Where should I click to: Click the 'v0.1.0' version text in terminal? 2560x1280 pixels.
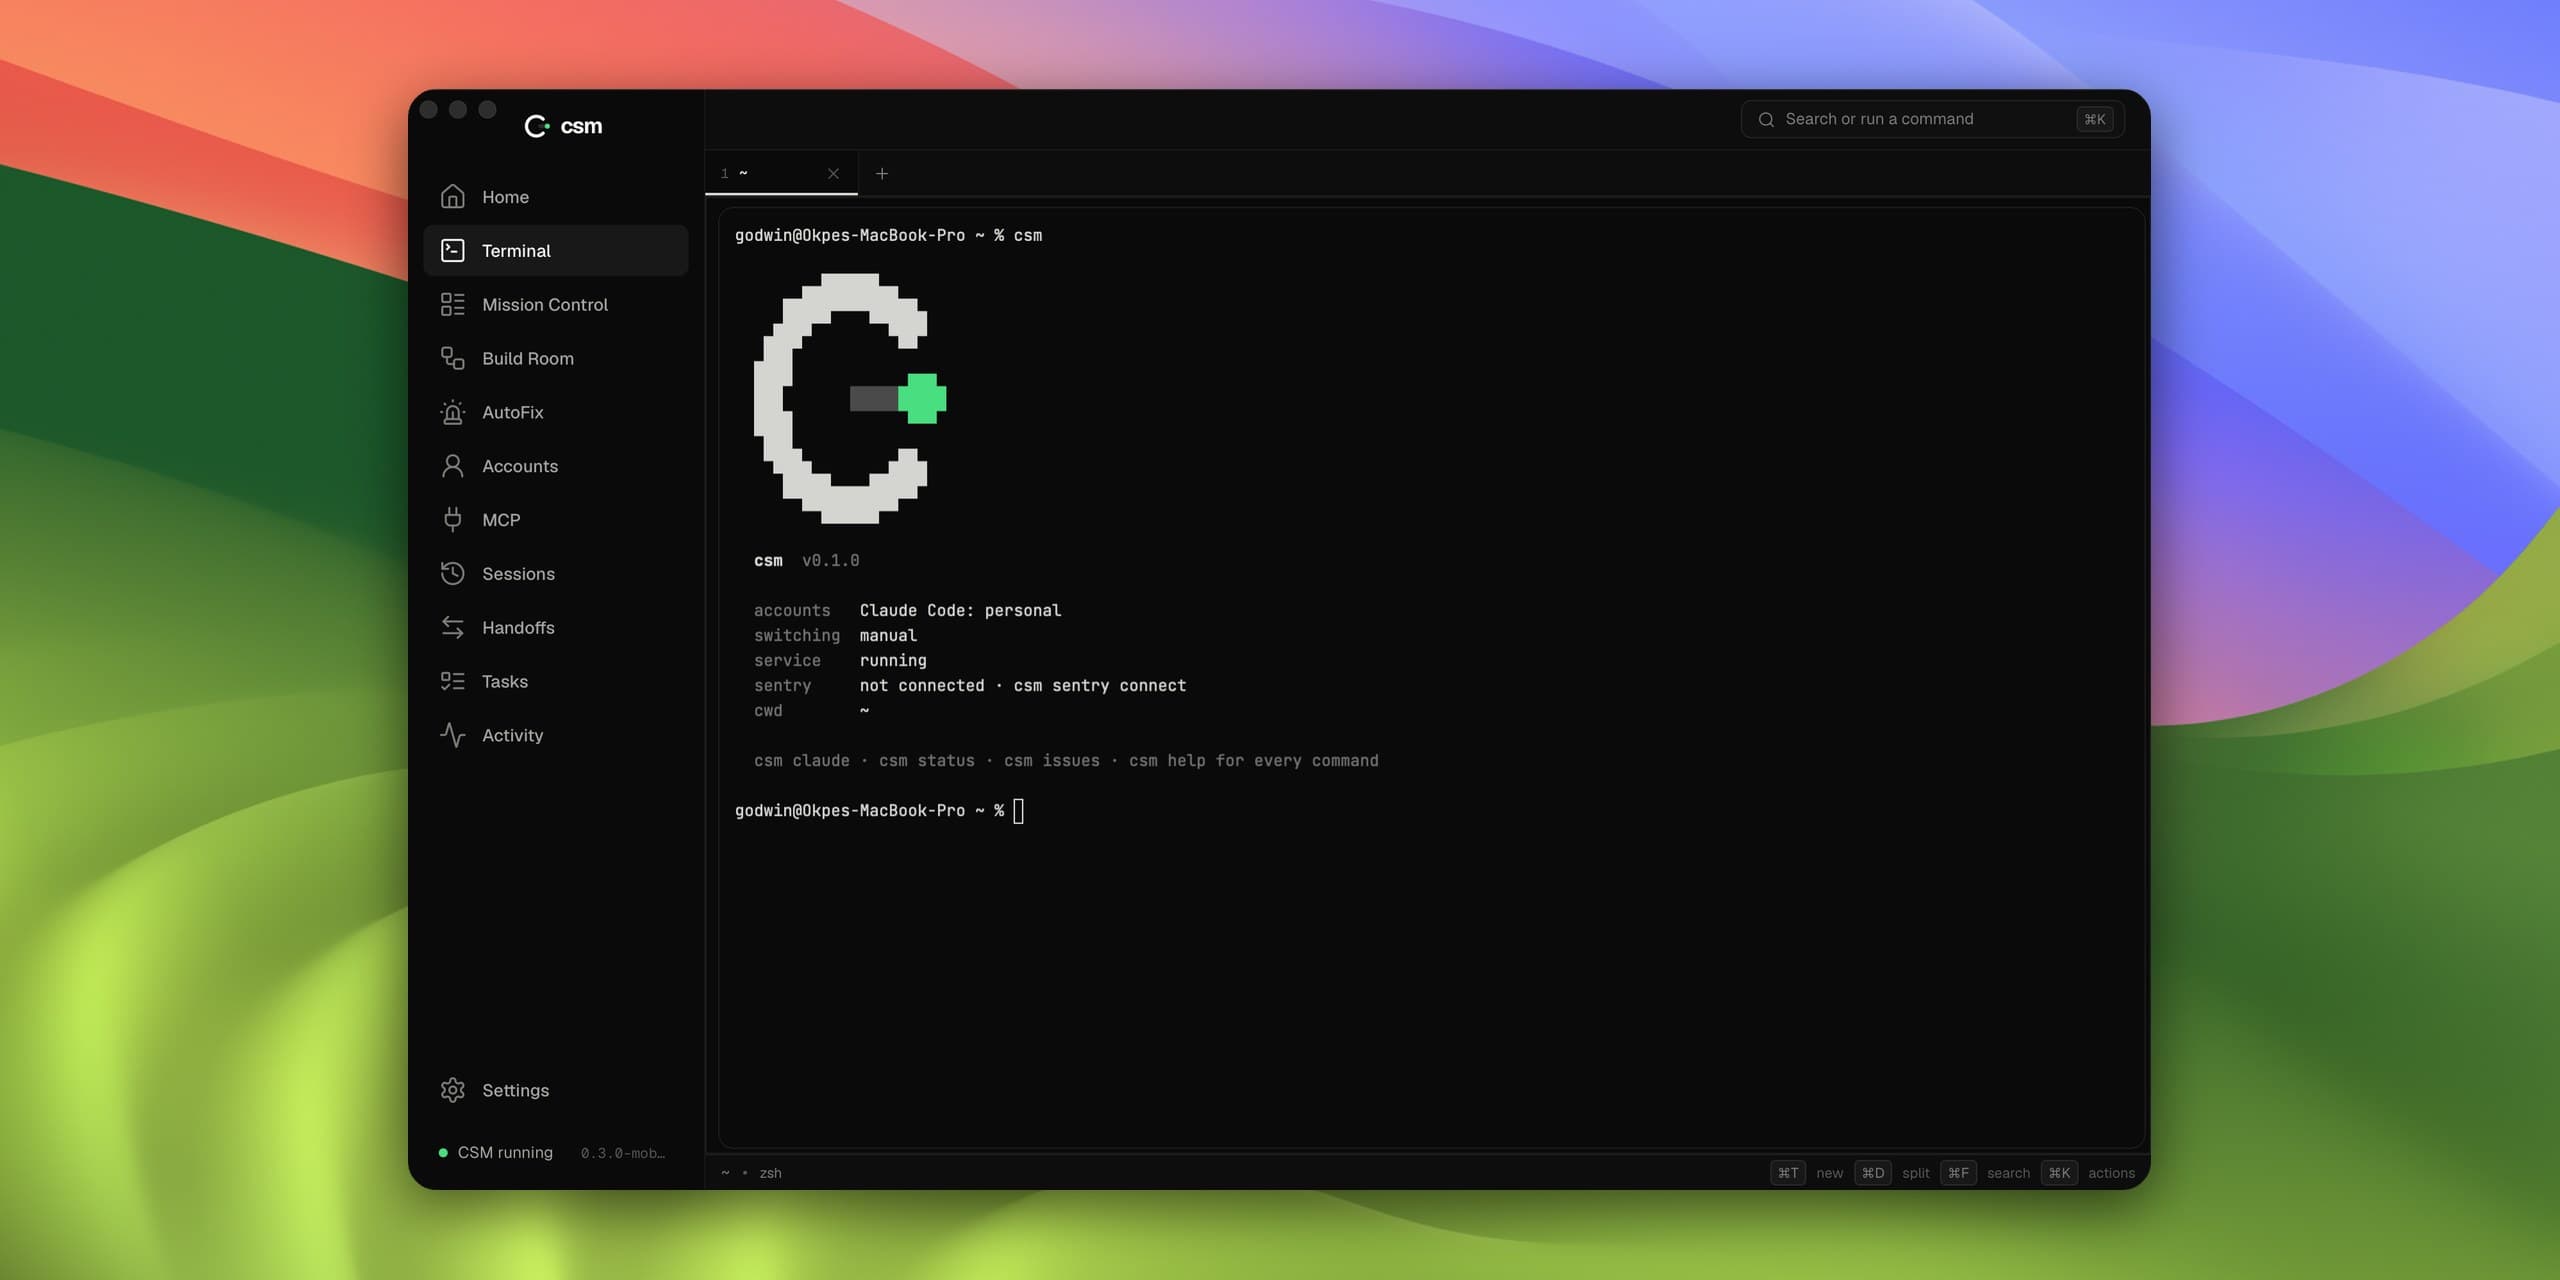click(831, 560)
